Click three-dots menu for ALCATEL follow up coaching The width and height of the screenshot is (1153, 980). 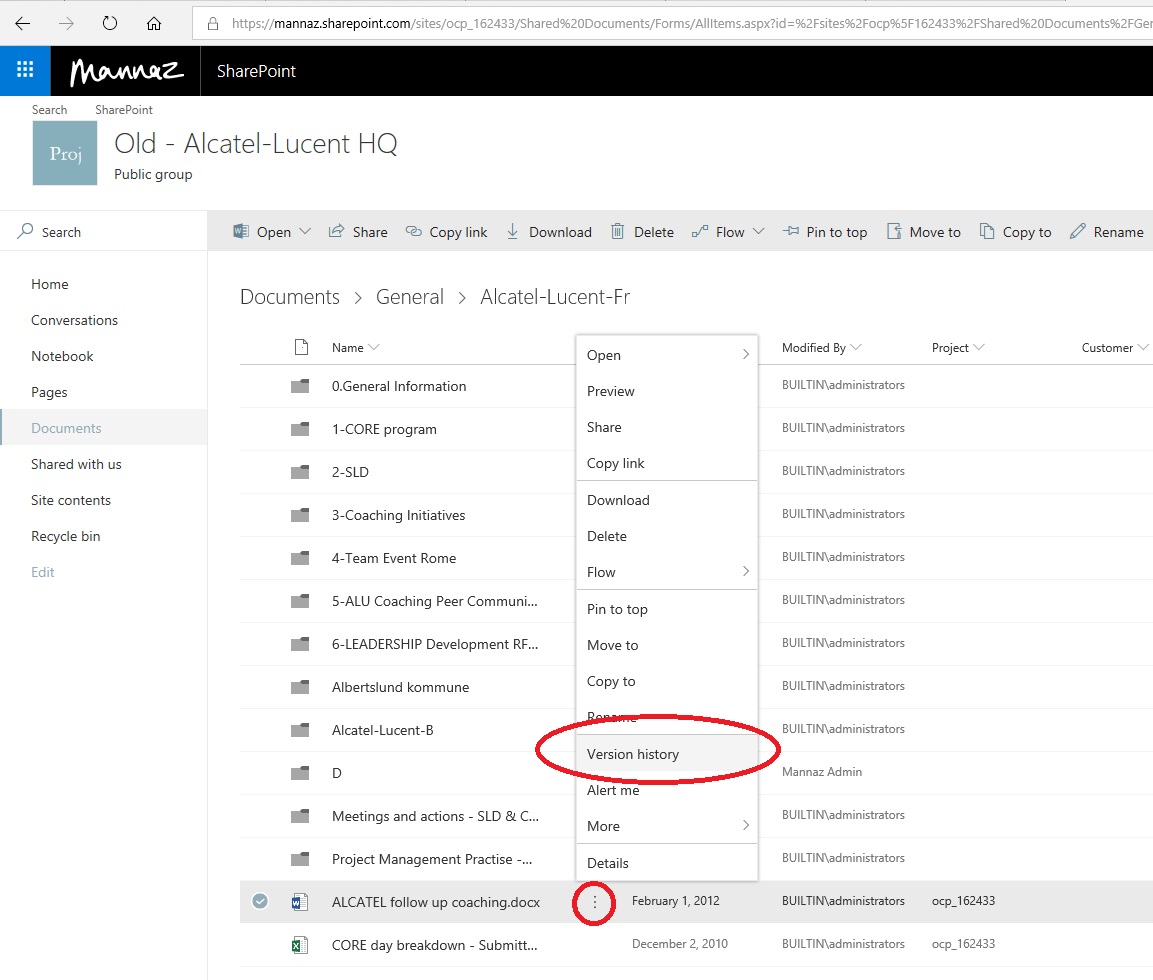coord(594,901)
